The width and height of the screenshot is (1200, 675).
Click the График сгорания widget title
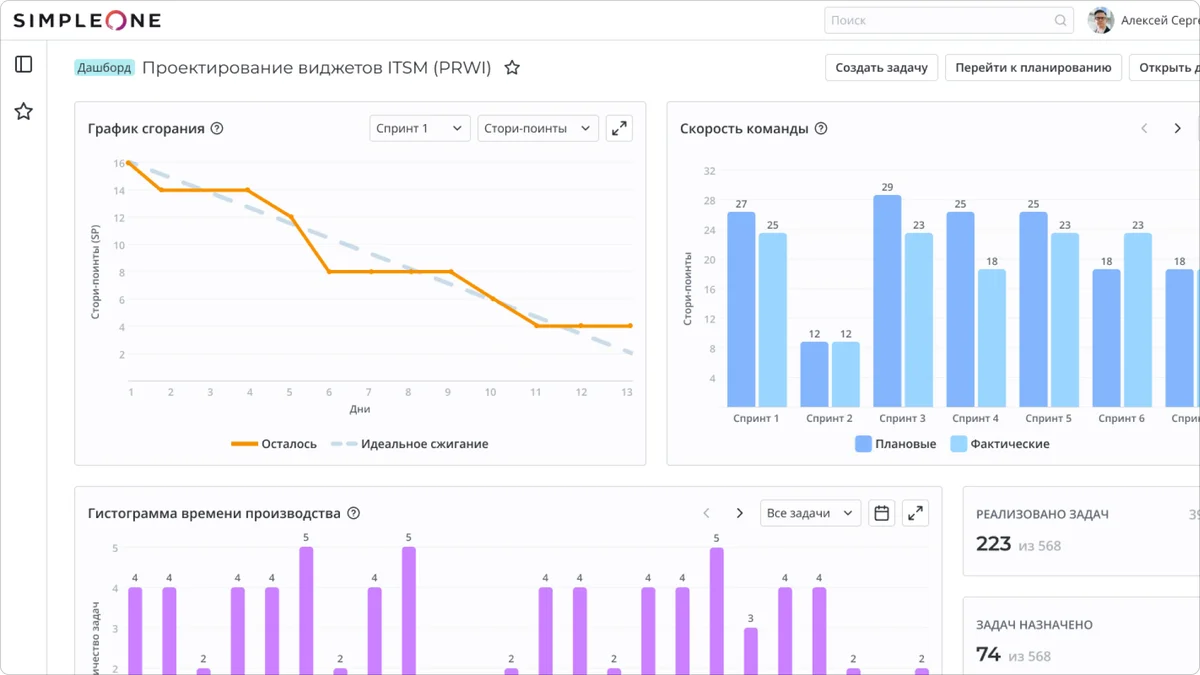146,129
